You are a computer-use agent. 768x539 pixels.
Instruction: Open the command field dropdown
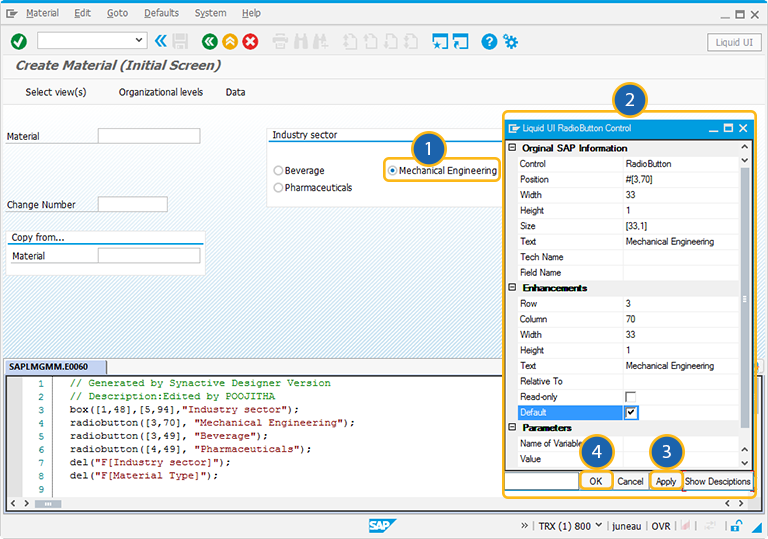pos(139,40)
